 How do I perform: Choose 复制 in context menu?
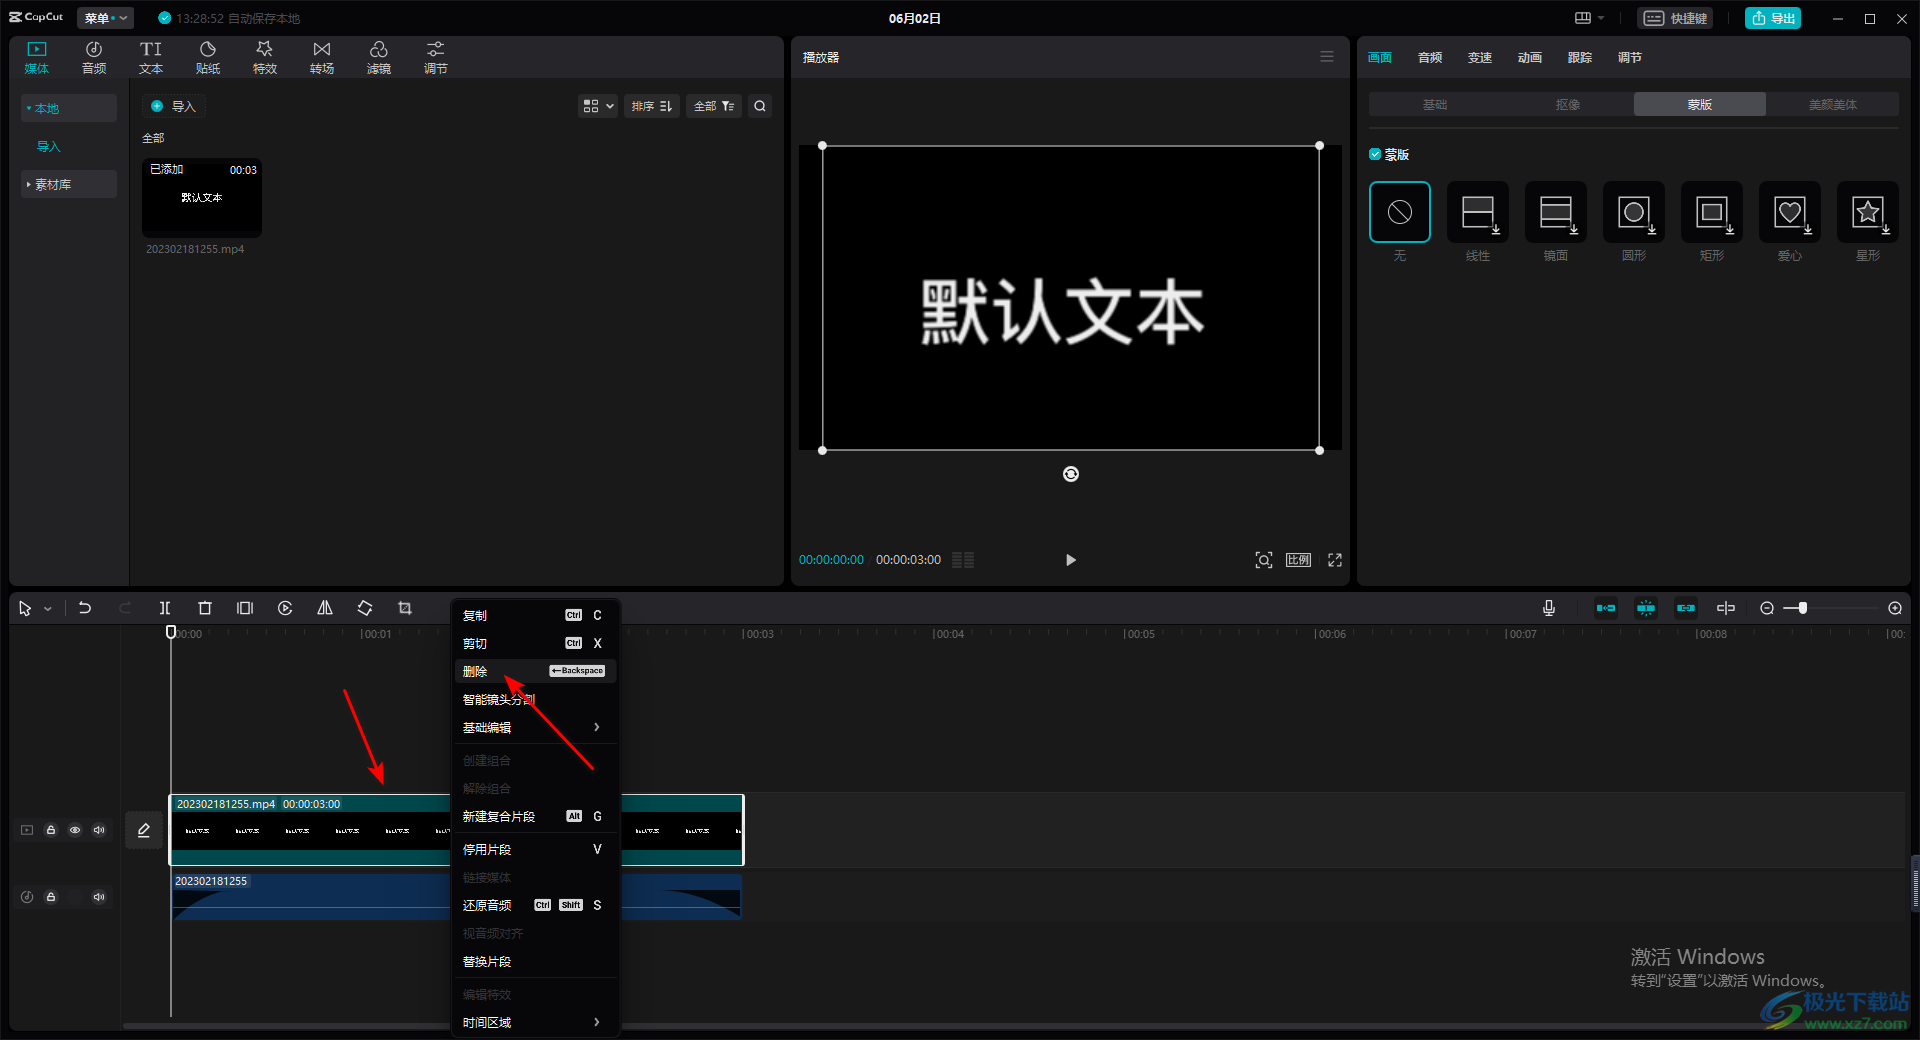click(535, 615)
